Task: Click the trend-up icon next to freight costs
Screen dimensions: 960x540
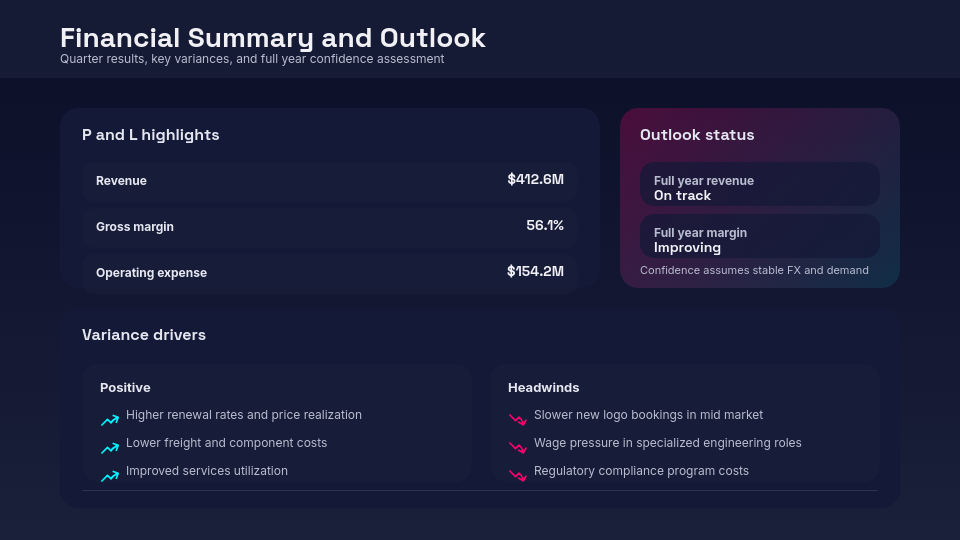Action: pos(110,449)
